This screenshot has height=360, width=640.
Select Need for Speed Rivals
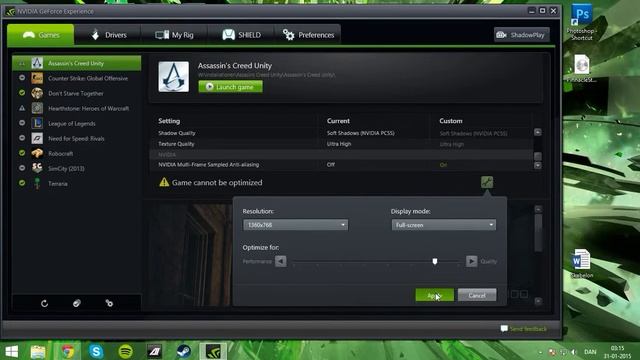click(77, 139)
